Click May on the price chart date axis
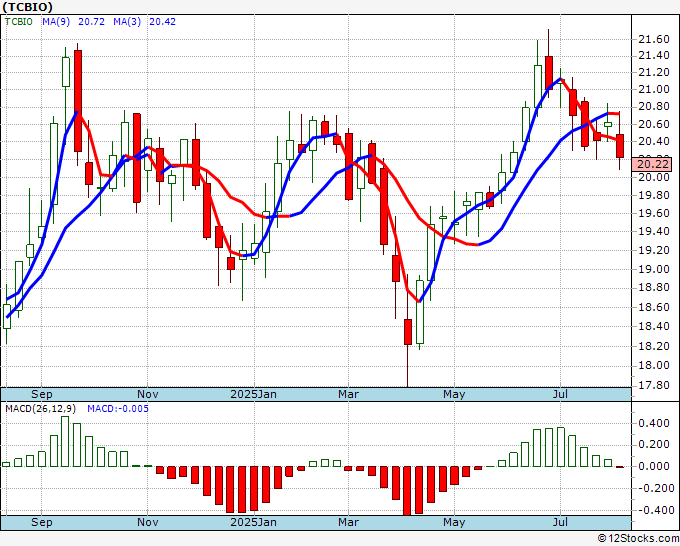 point(454,394)
